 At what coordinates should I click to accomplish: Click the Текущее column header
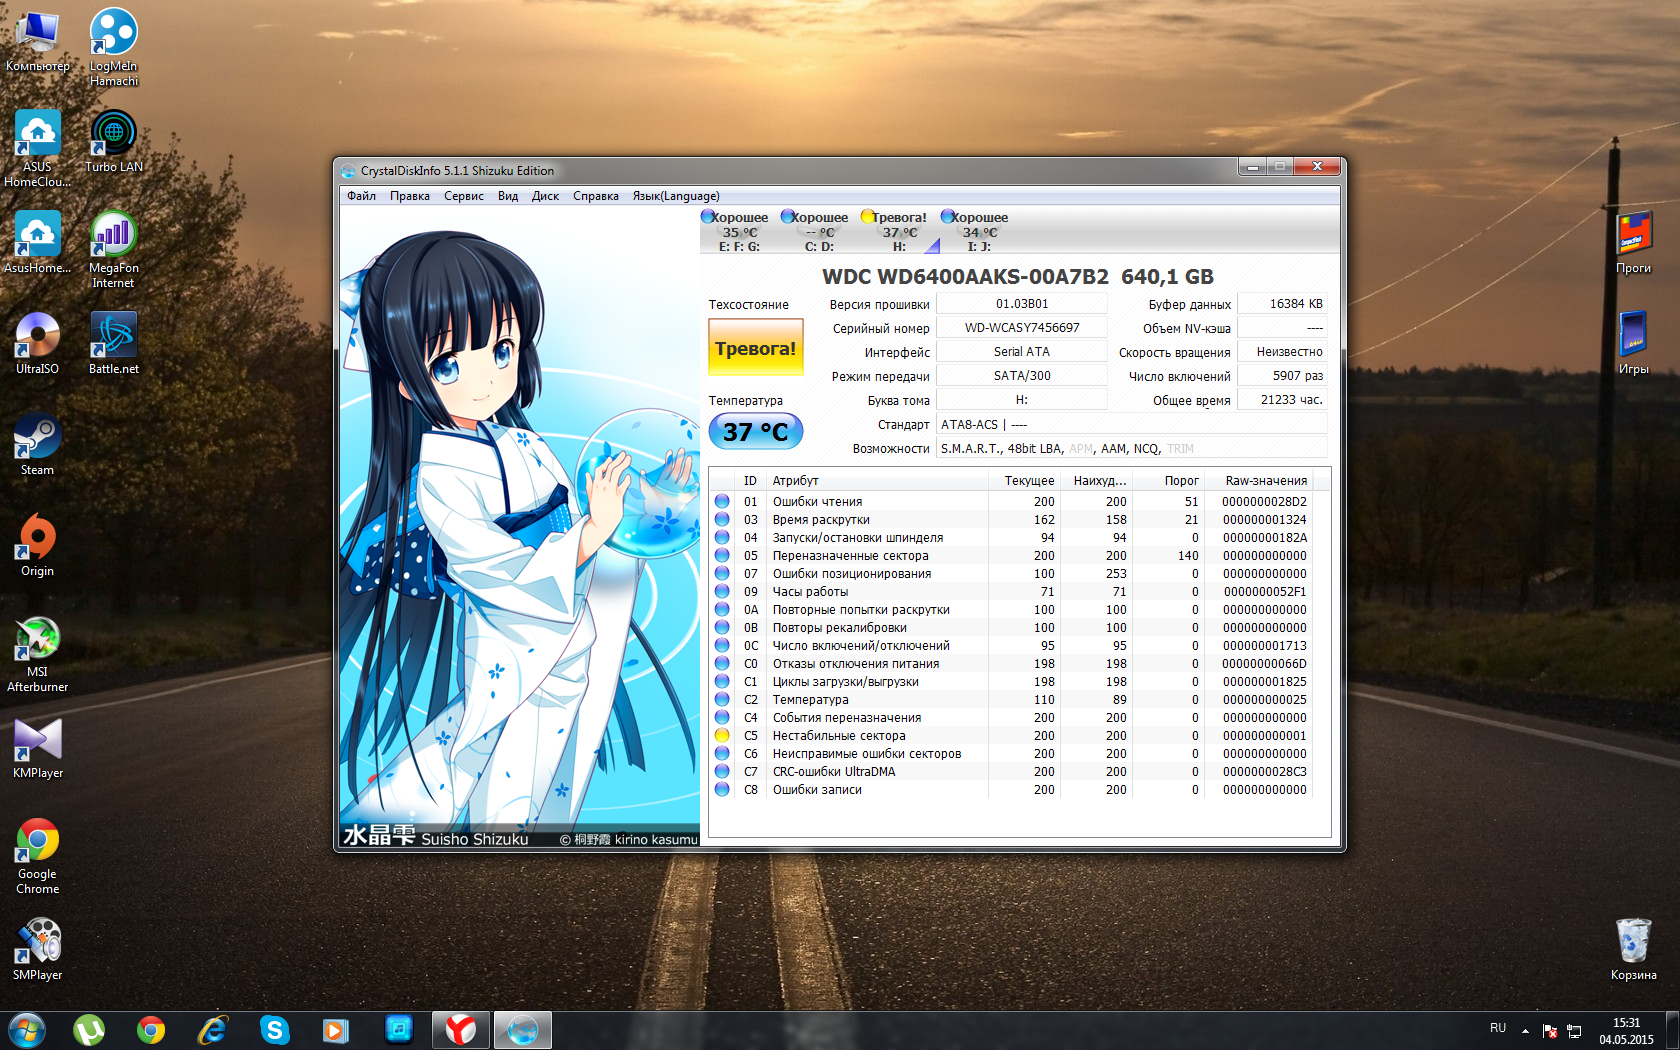coord(1025,480)
